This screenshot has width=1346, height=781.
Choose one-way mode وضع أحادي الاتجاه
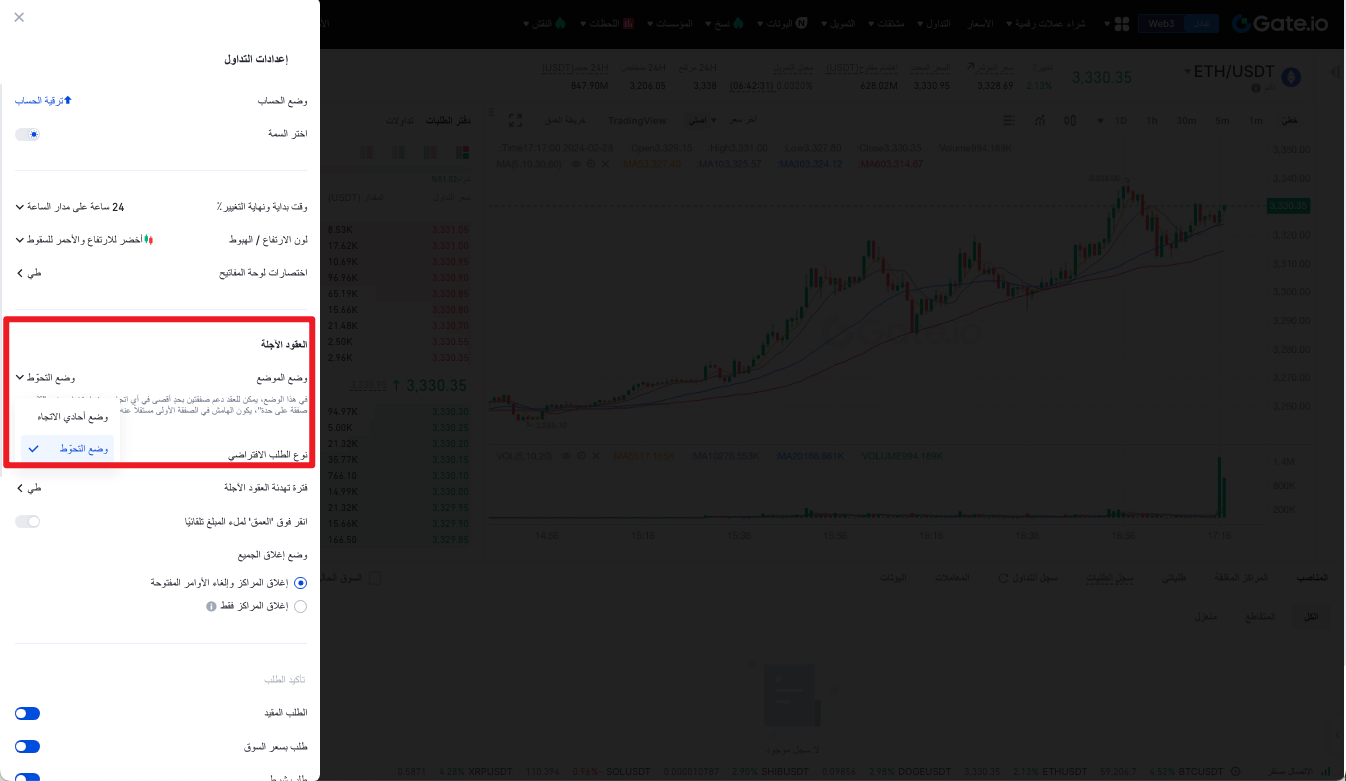pyautogui.click(x=71, y=416)
